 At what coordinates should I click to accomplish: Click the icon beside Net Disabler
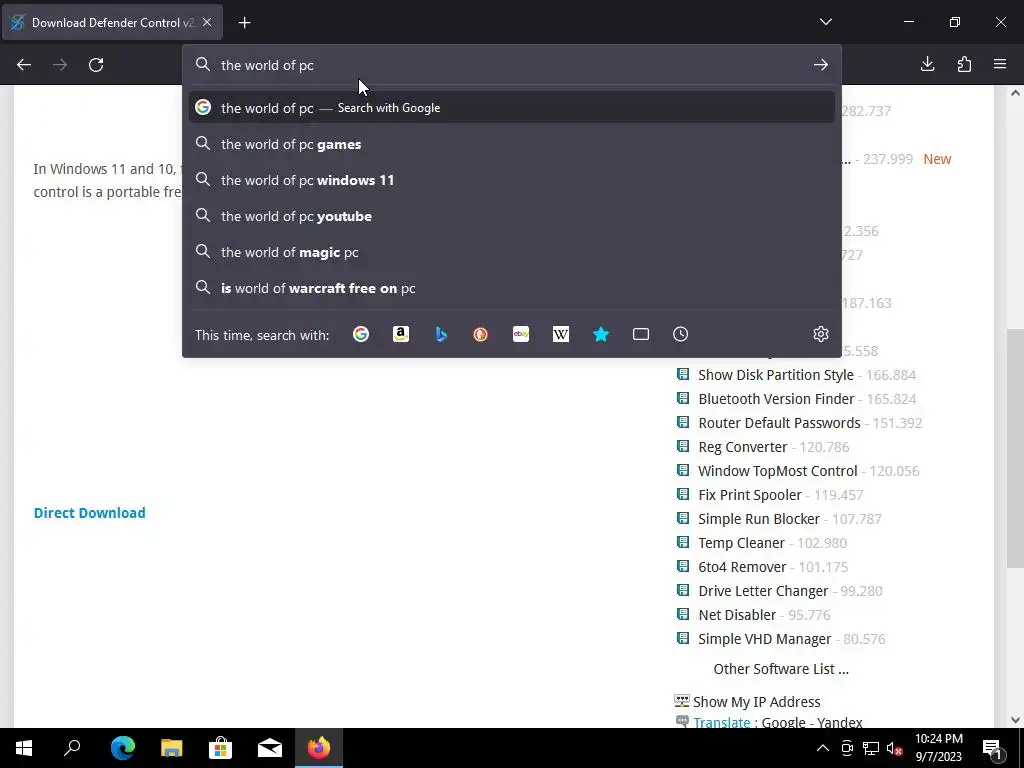click(x=683, y=614)
